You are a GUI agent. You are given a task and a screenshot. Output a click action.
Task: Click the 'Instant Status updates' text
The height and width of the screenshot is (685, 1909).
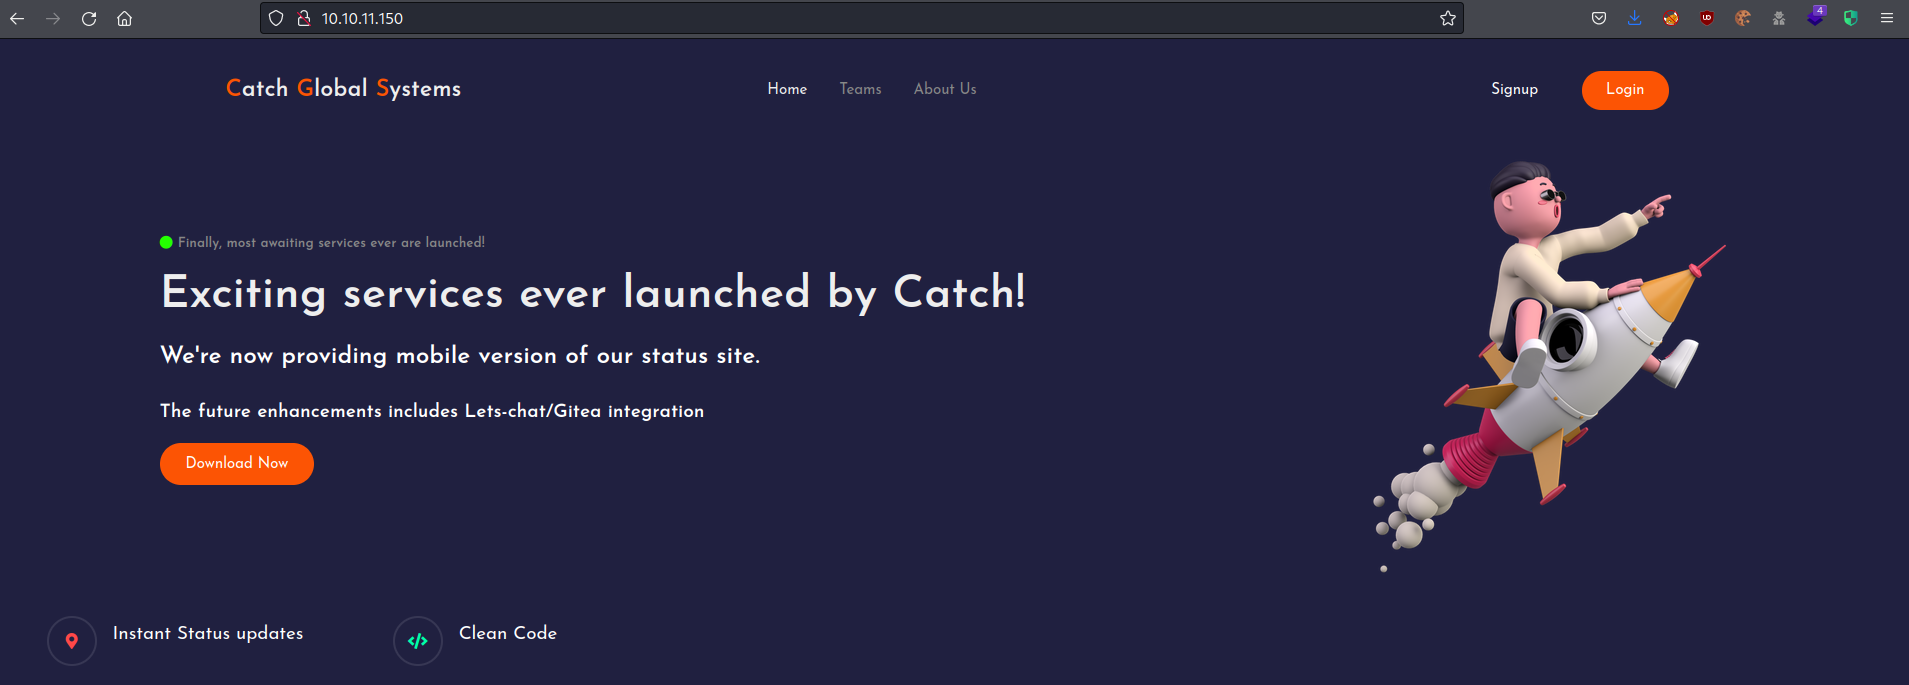[x=208, y=633]
